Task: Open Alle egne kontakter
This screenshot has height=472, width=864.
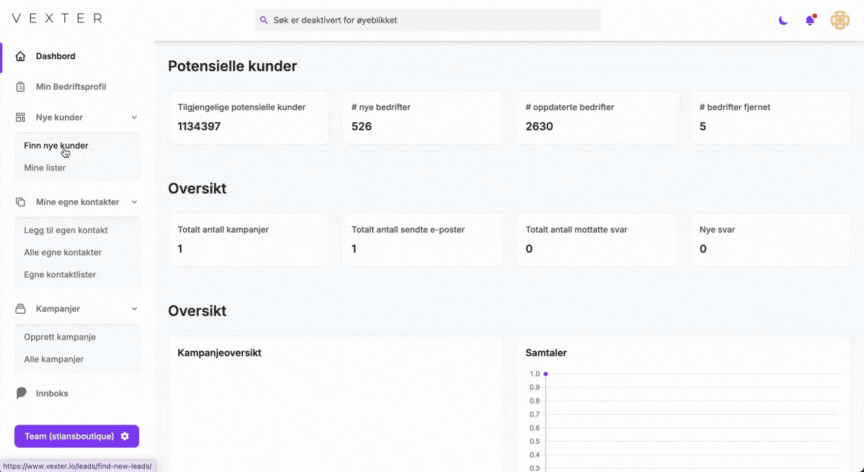Action: coord(62,252)
